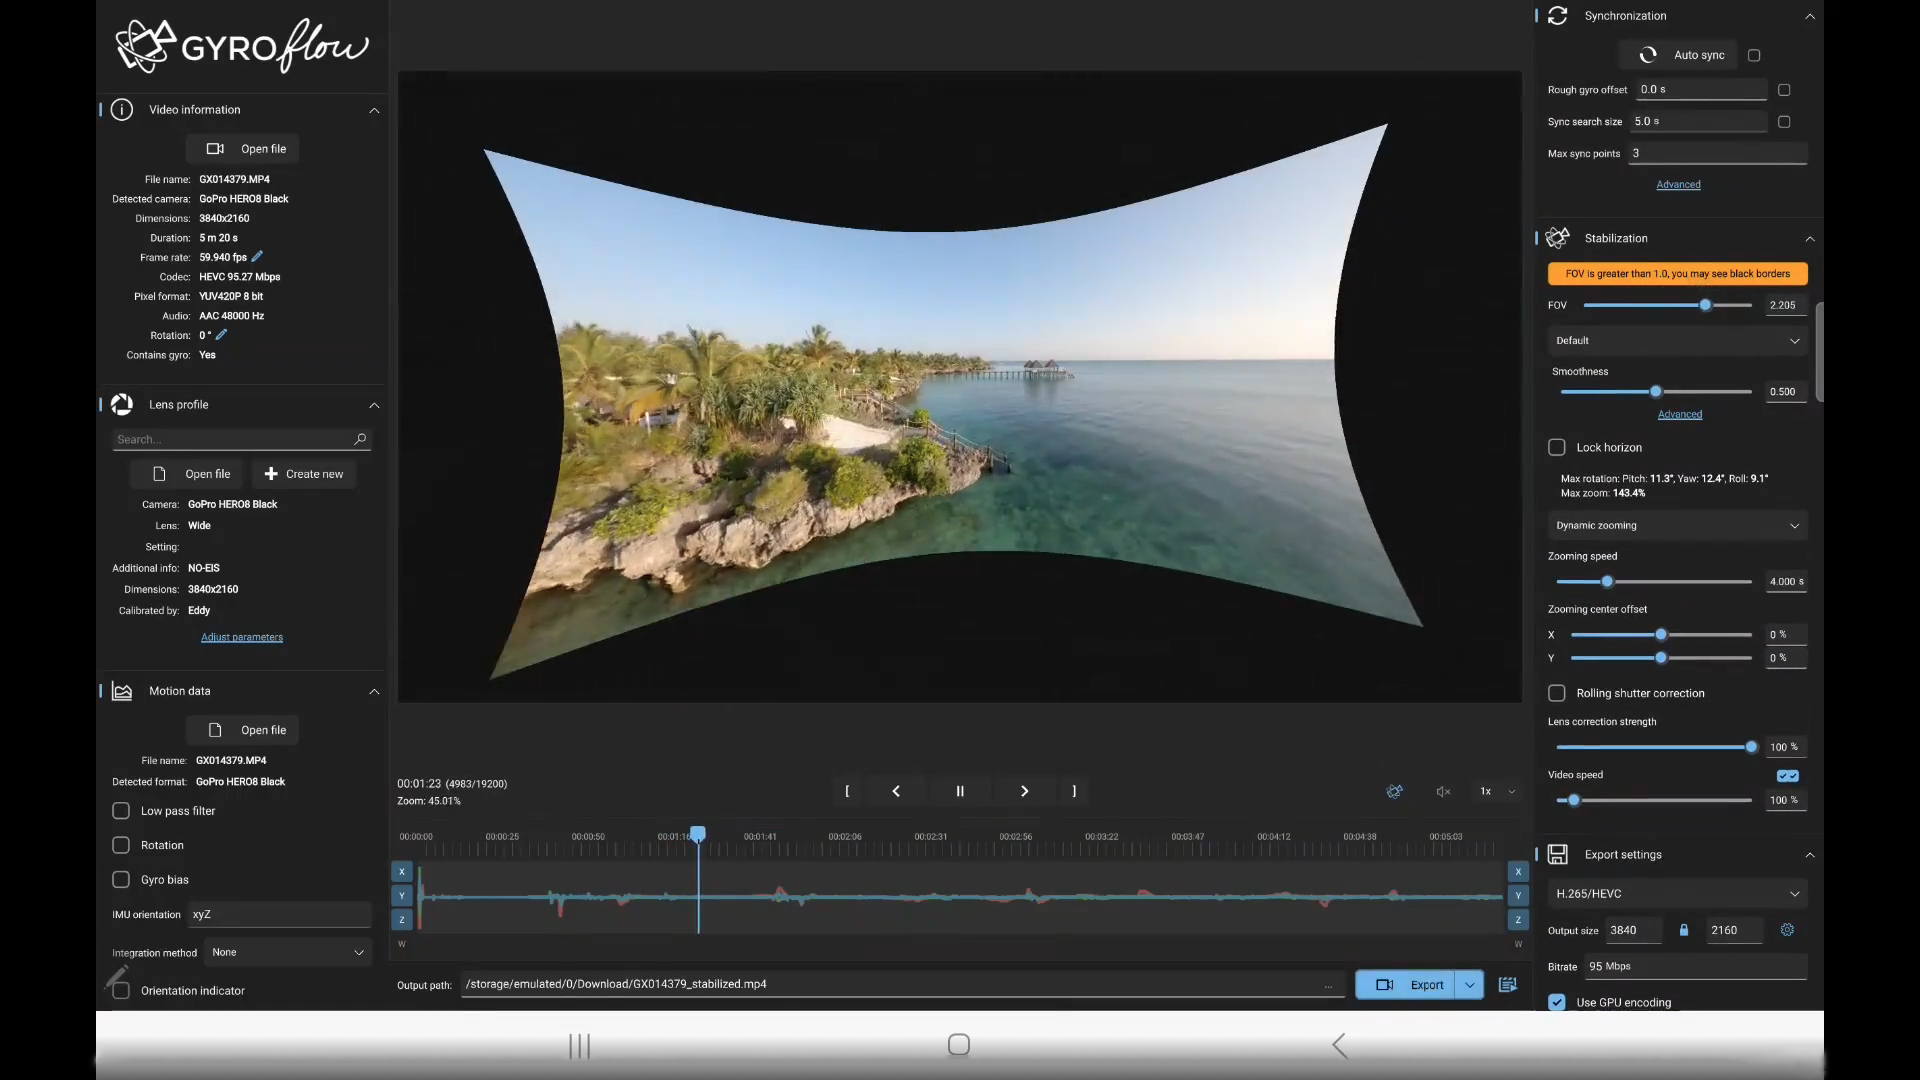Open H.265/HEVC codec dropdown

point(1677,894)
